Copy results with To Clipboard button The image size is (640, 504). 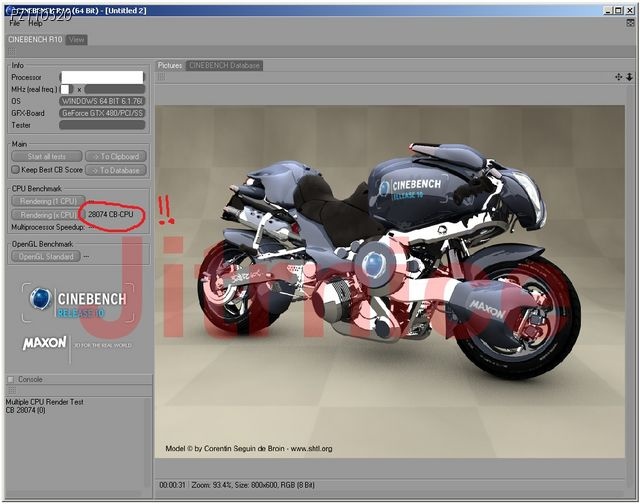(x=116, y=156)
